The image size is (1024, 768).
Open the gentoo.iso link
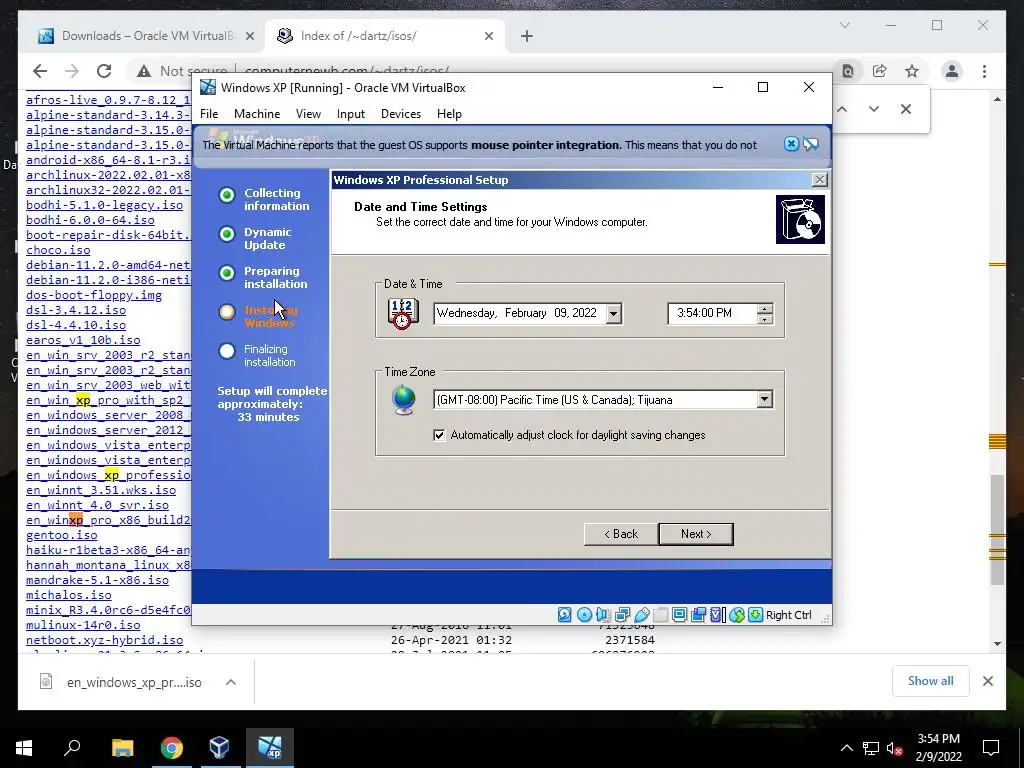[61, 535]
